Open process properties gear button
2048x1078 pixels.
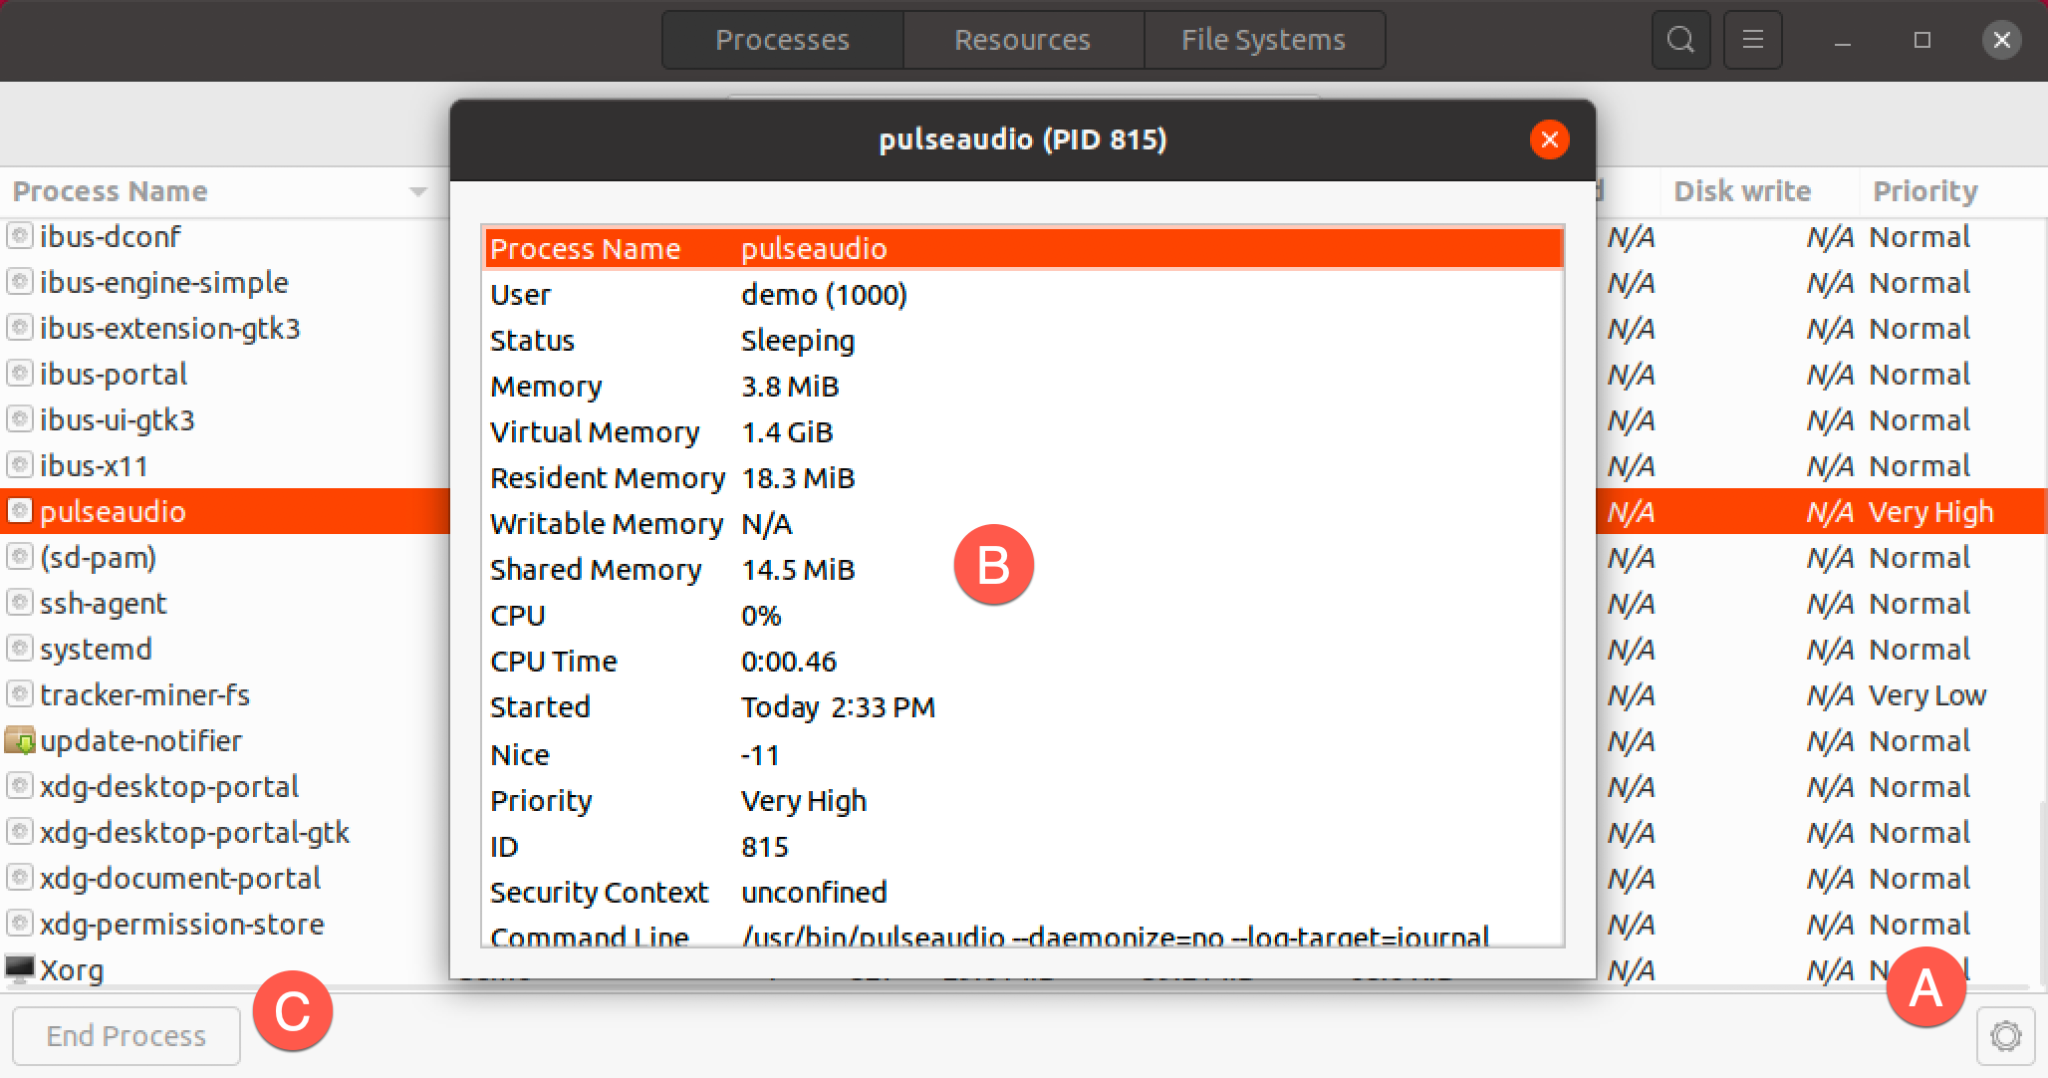click(2006, 1036)
